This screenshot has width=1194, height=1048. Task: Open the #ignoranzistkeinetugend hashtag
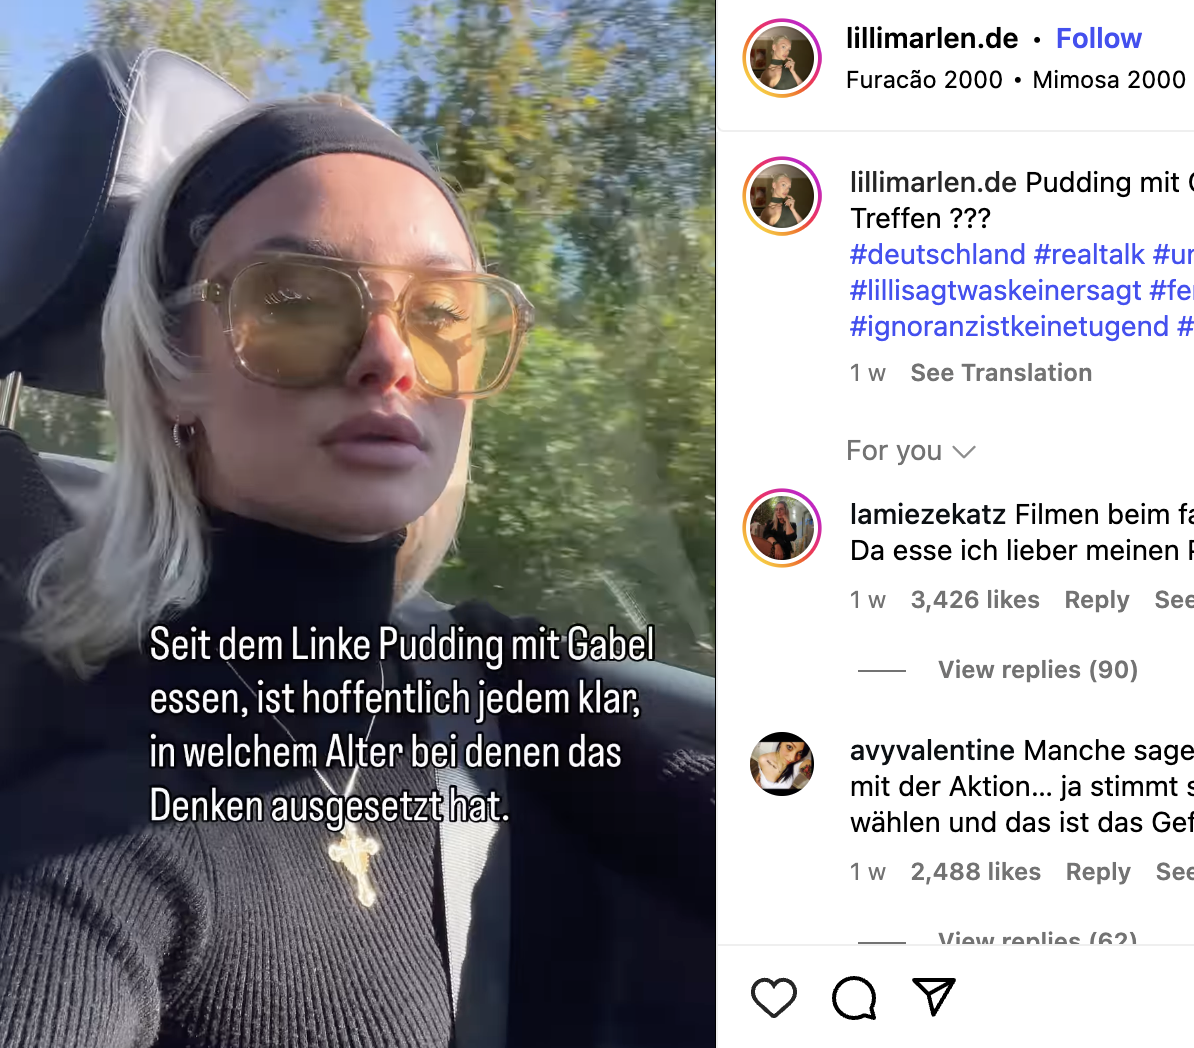(1009, 326)
